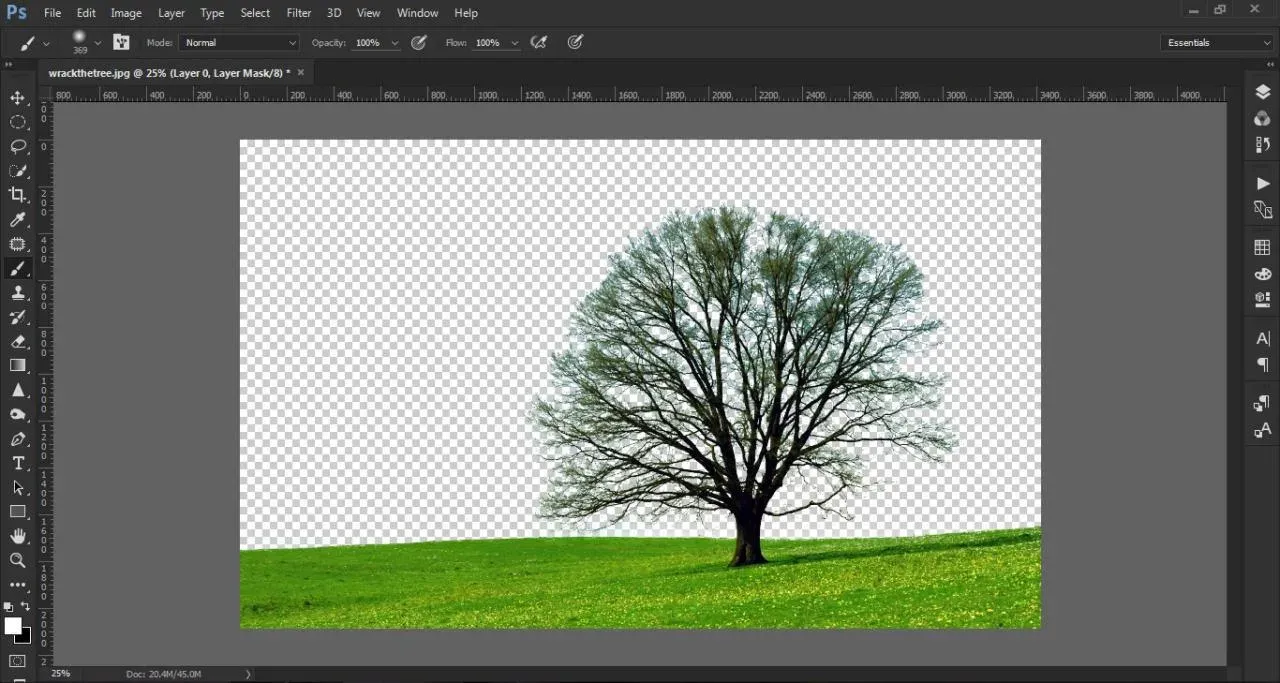Screen dimensions: 1280x683
Task: Select the Sharpen triangle tool
Action: [x=18, y=390]
